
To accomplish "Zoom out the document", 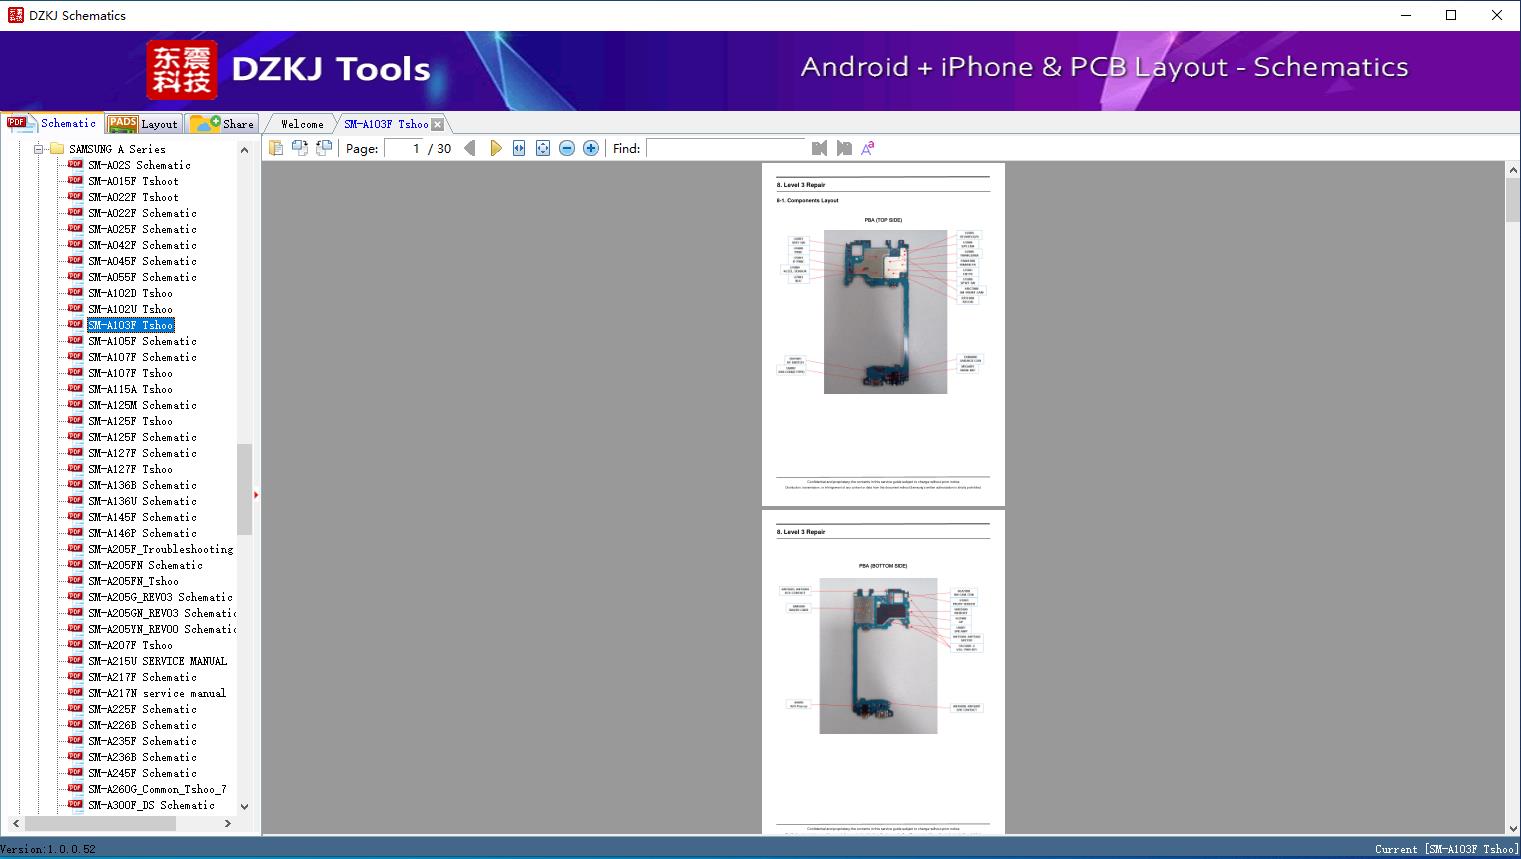I will [x=567, y=148].
